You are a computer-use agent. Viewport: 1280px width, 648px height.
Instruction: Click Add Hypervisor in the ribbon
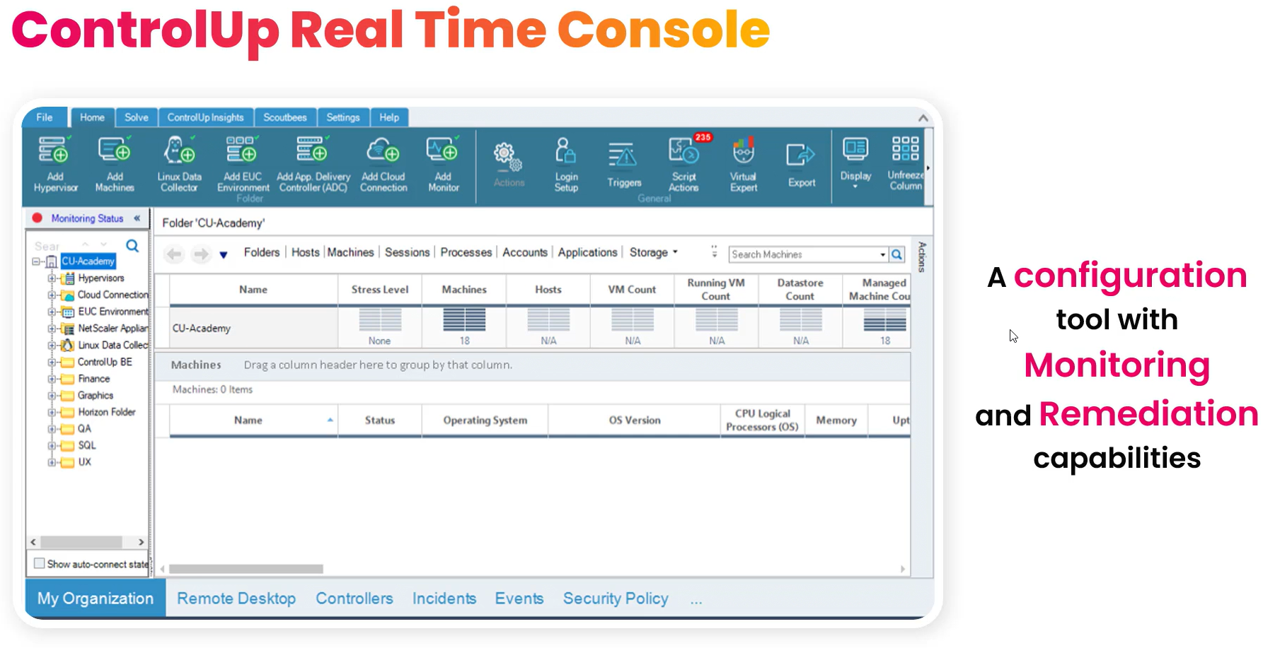coord(54,164)
